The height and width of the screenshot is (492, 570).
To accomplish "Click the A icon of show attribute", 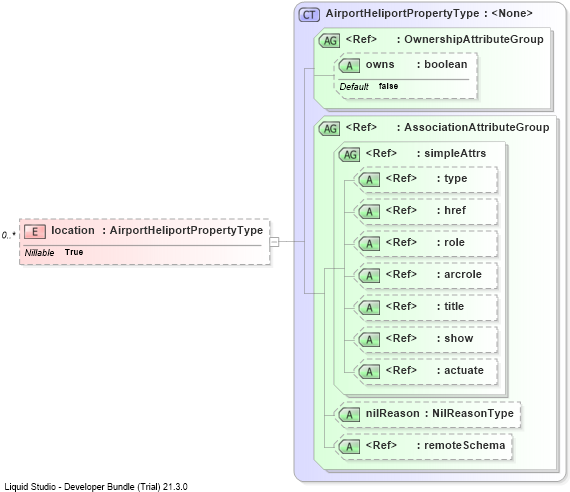I will (369, 340).
